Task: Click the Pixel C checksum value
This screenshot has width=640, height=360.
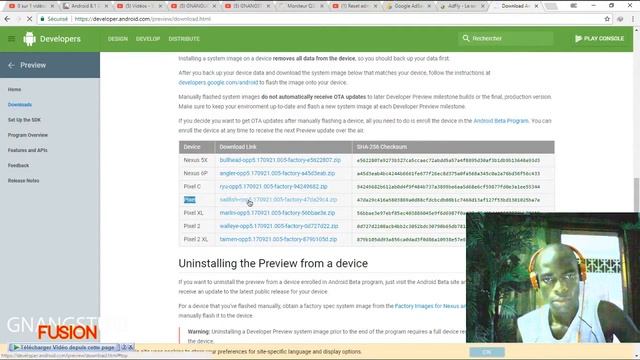Action: [448, 187]
